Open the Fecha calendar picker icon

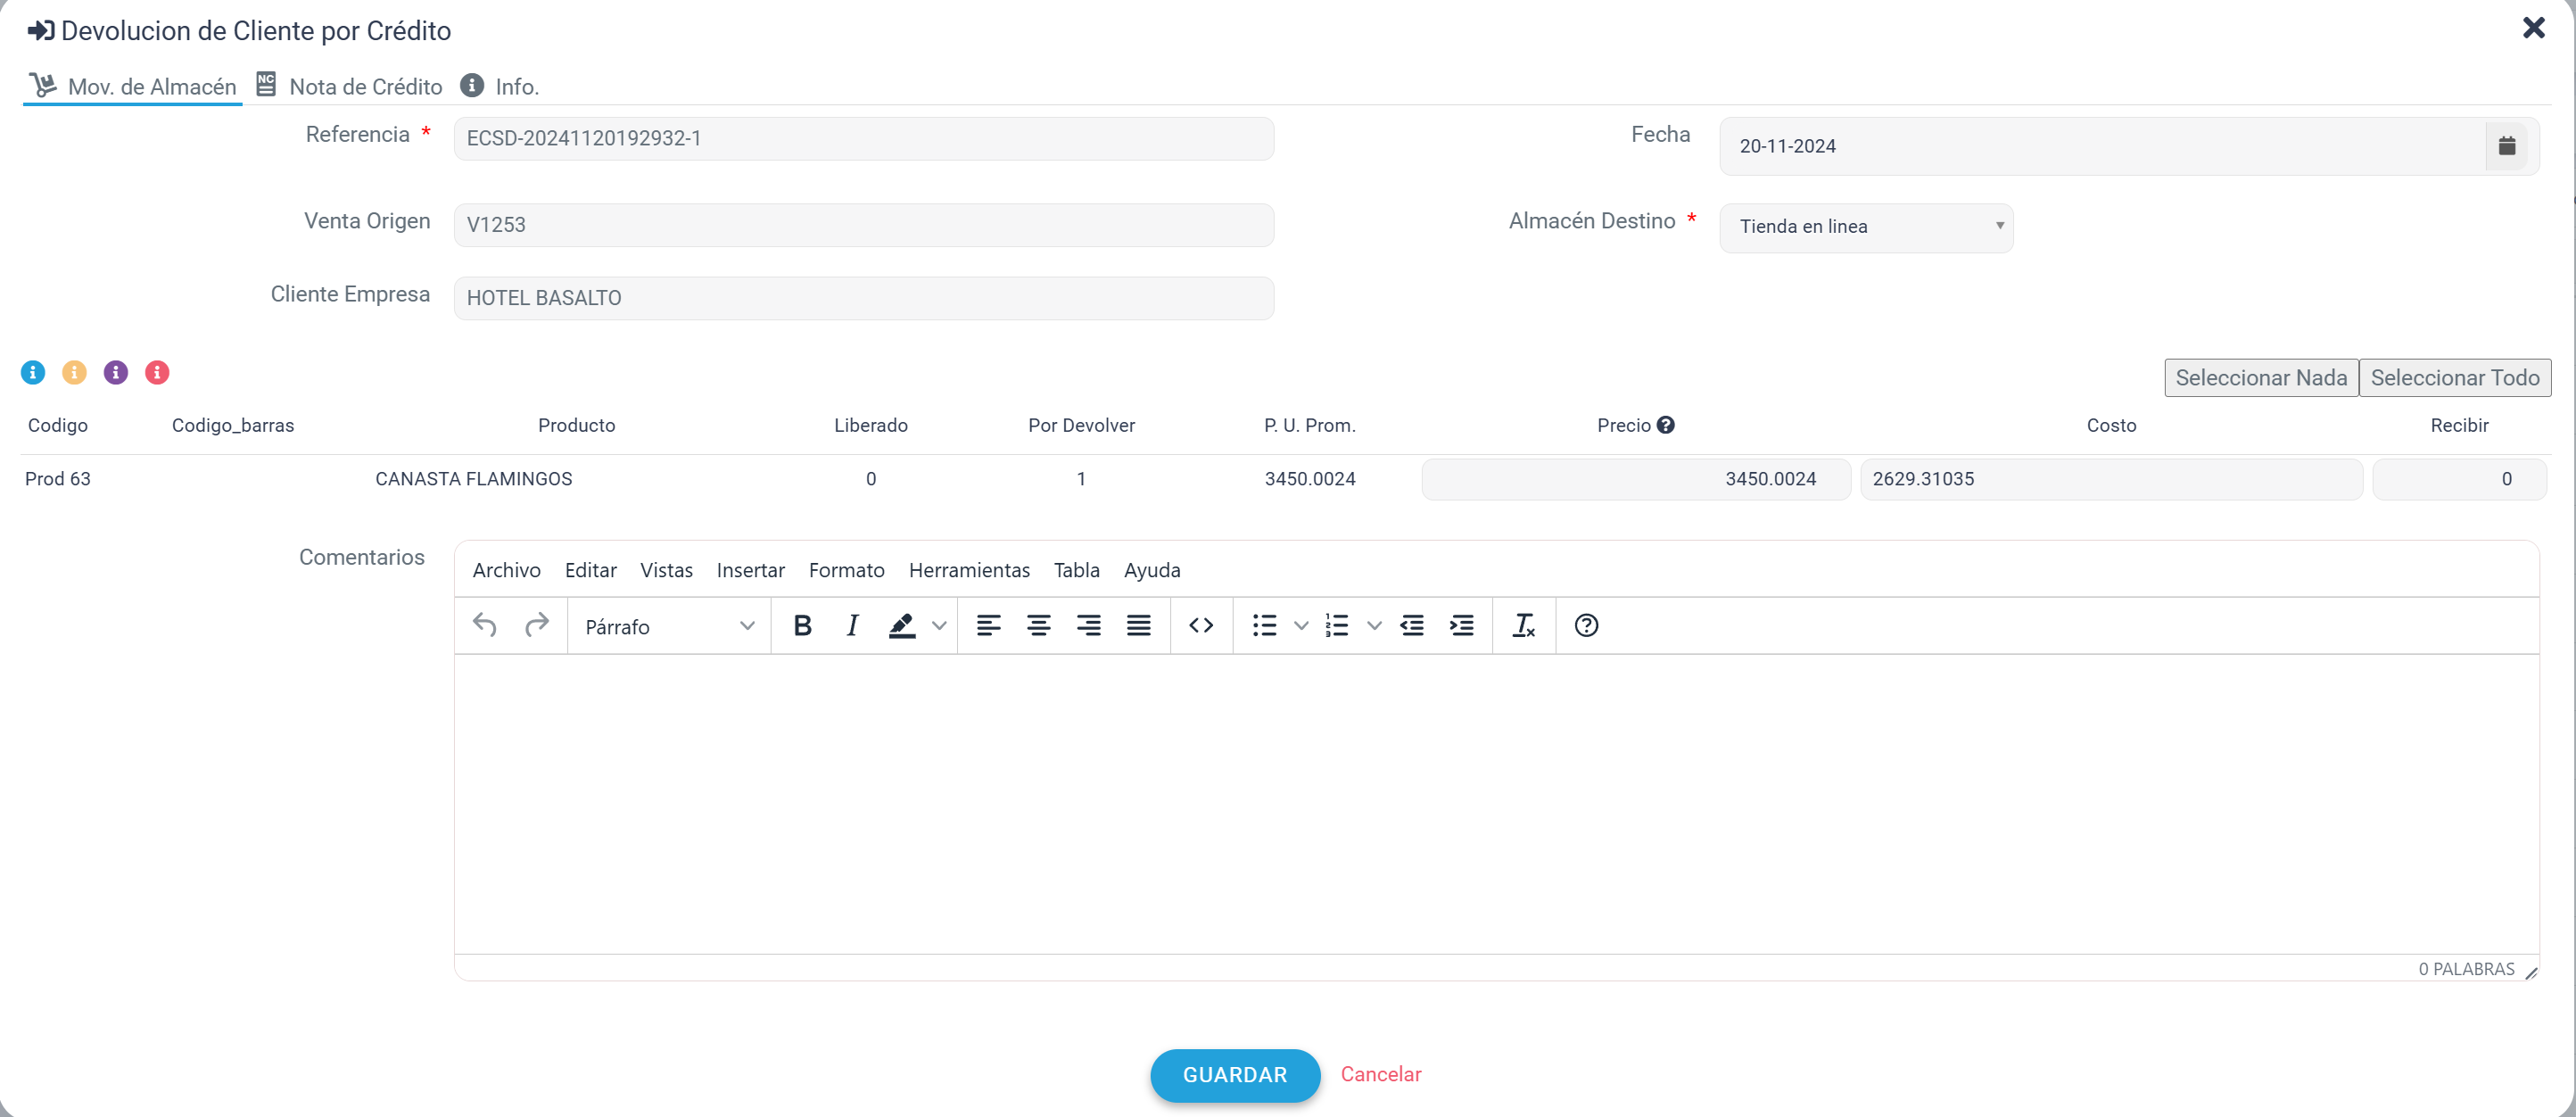(x=2506, y=146)
